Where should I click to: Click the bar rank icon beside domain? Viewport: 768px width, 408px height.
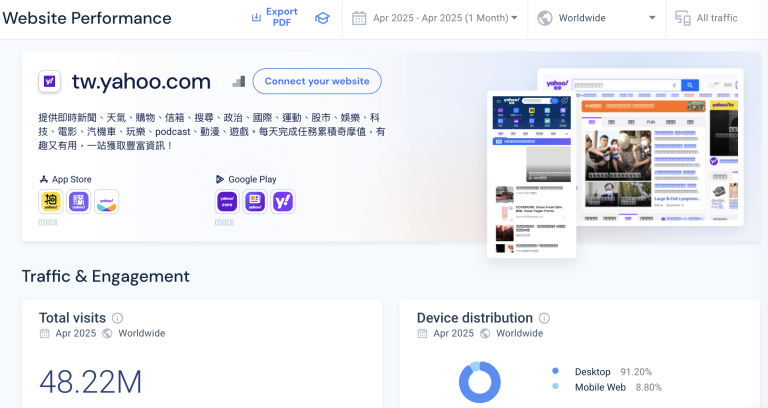pos(239,81)
